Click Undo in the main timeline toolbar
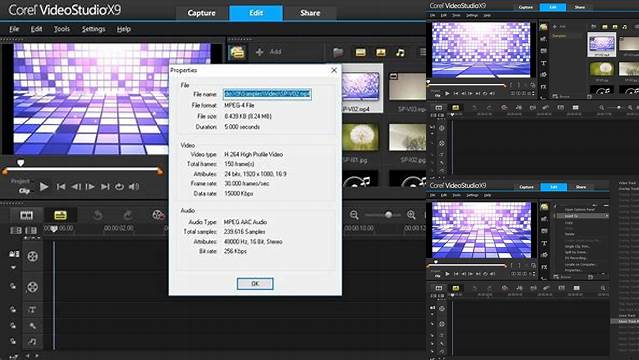Viewport: 639px width, 360px height. 97,215
